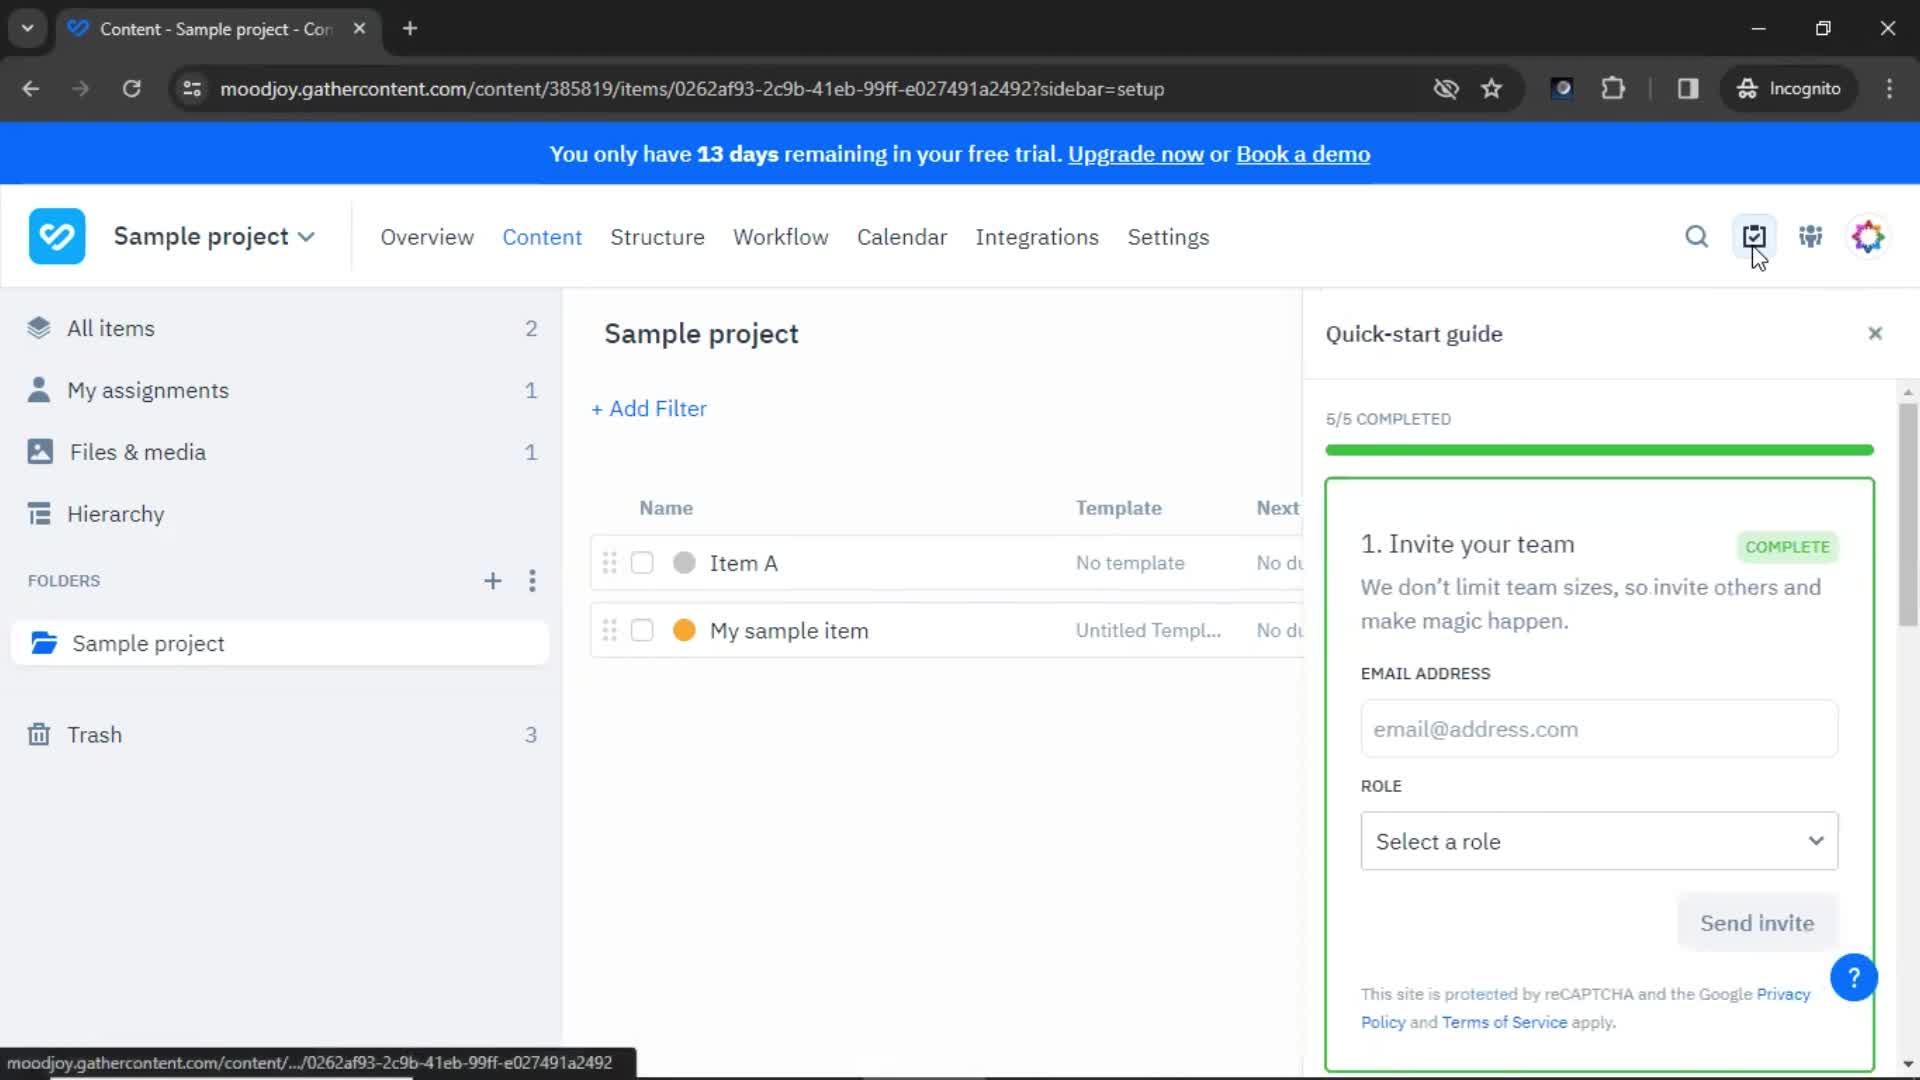Click the Untitled Templ... cell
The image size is (1920, 1080).
[x=1148, y=631]
